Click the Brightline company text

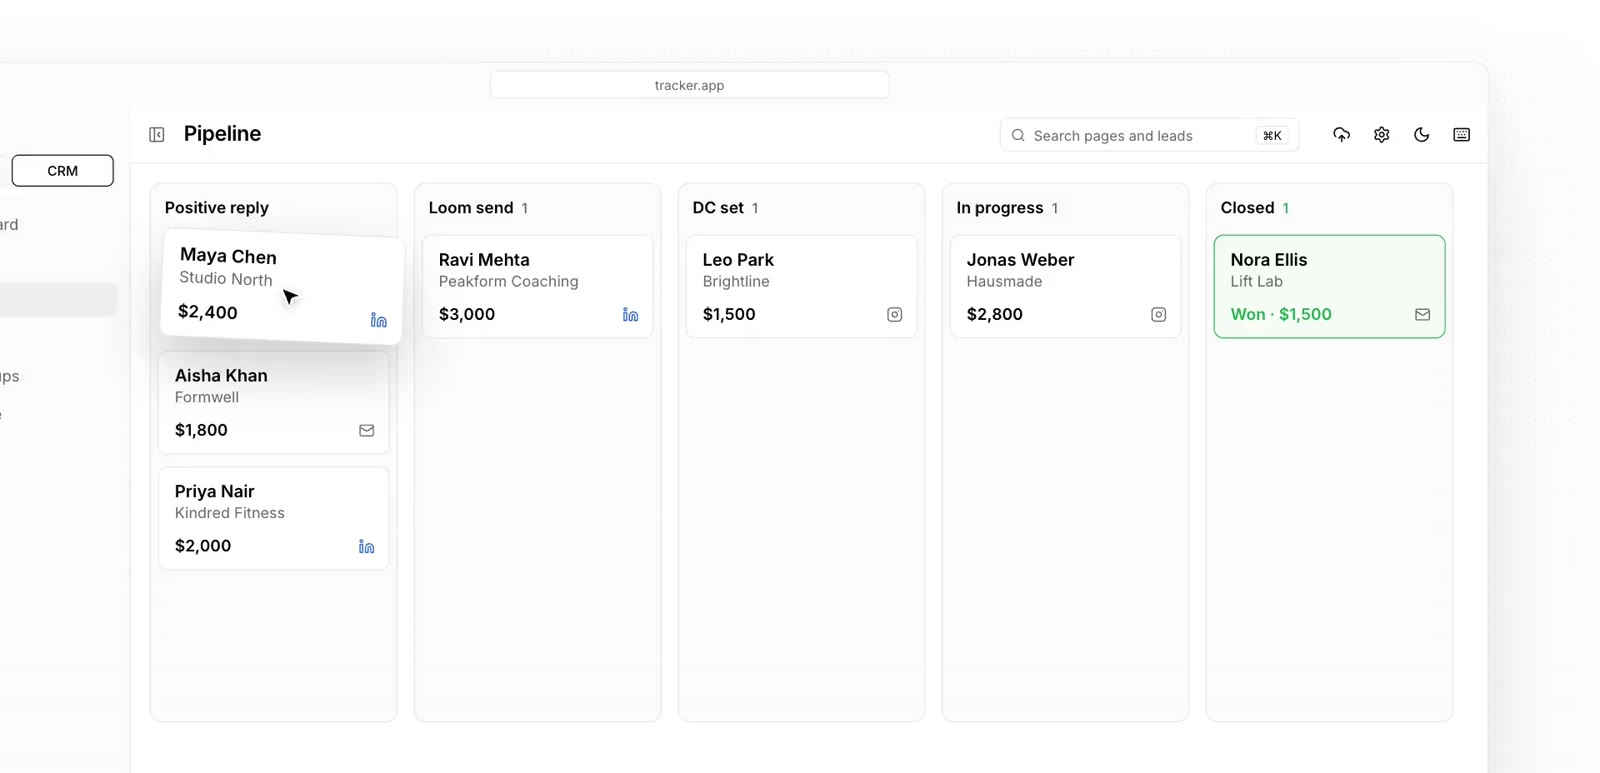point(736,282)
